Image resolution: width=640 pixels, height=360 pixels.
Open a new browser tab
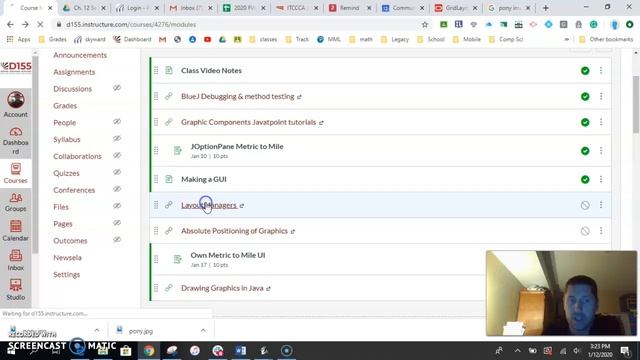tap(546, 8)
